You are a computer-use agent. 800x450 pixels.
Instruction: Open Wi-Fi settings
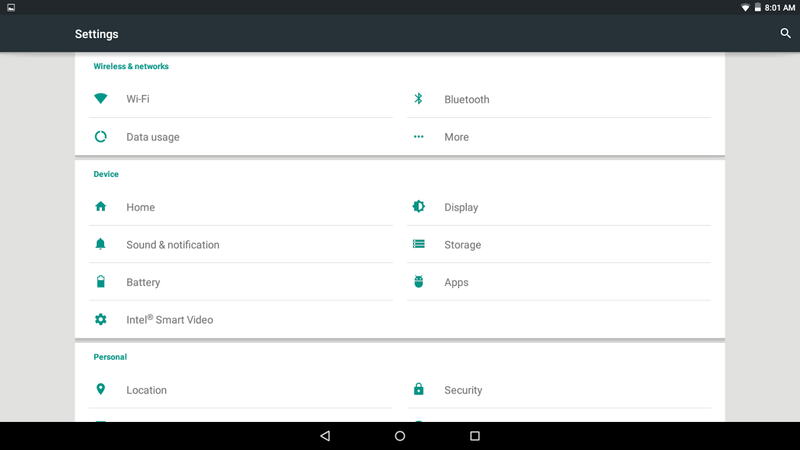pyautogui.click(x=241, y=99)
